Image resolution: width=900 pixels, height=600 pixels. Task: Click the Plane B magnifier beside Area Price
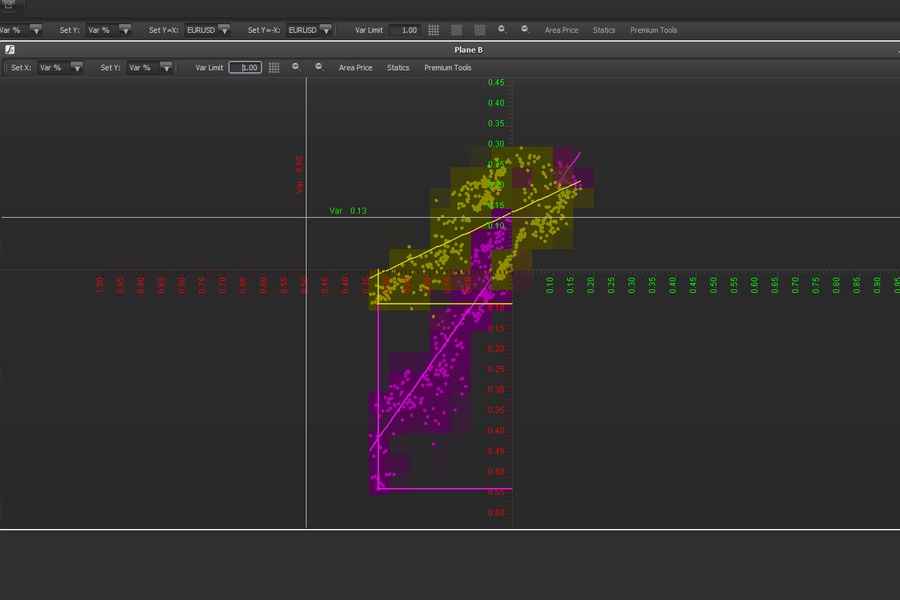[x=319, y=67]
